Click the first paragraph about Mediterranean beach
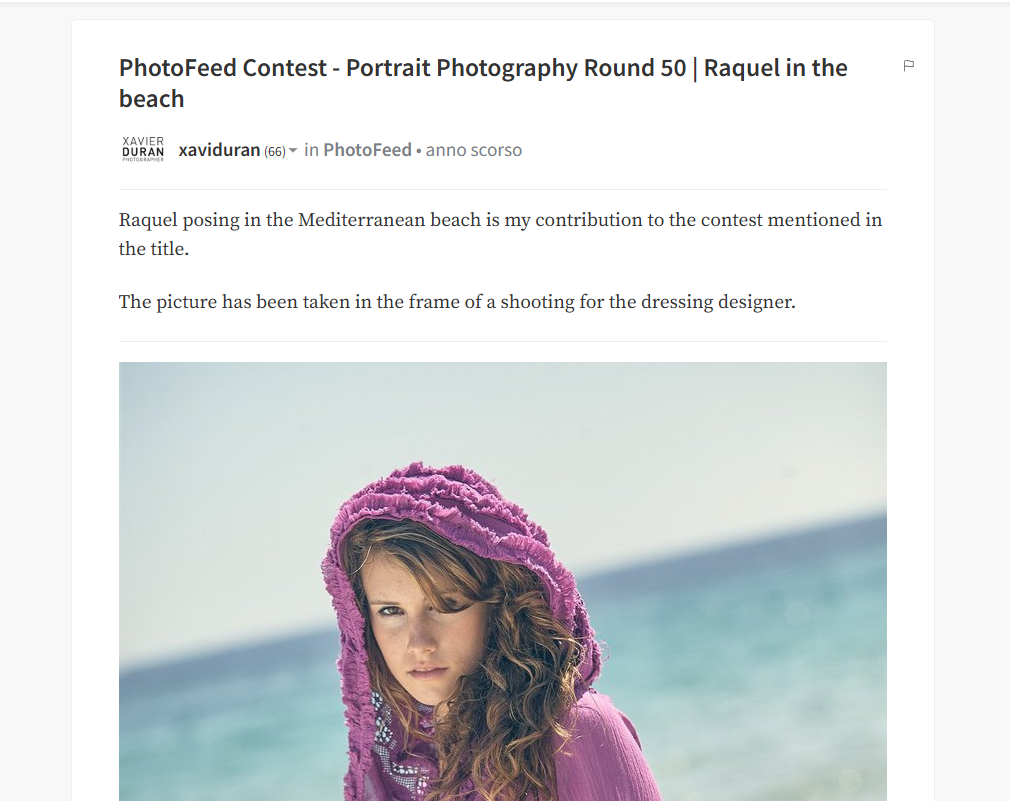This screenshot has height=801, width=1010. point(500,234)
